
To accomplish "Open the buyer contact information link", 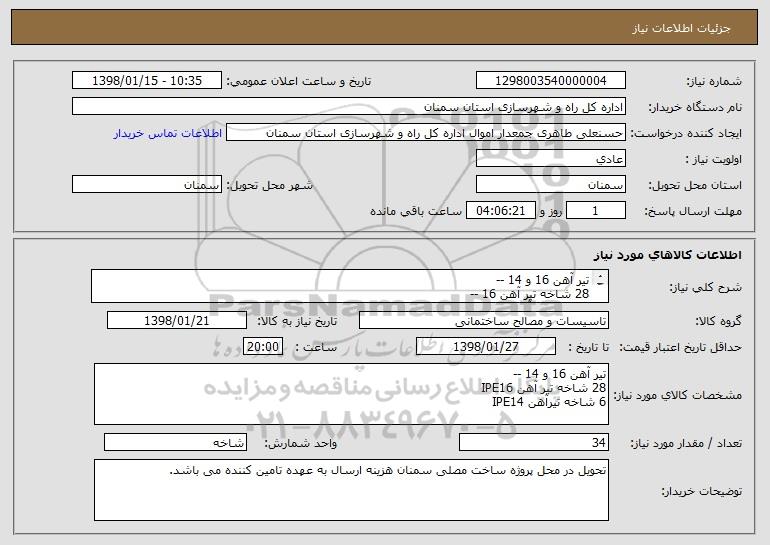I will 168,133.
